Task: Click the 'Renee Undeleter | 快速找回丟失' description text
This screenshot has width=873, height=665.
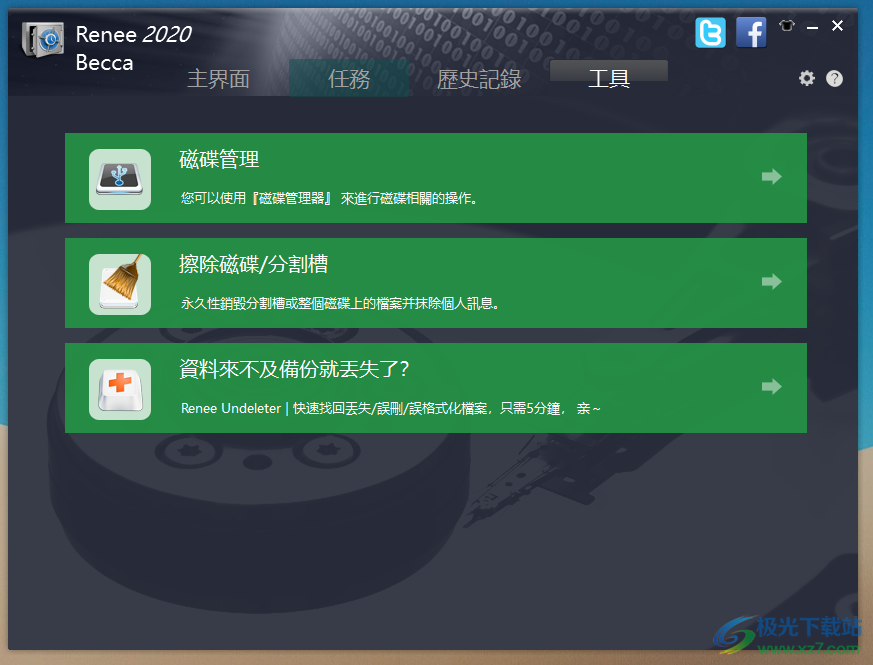Action: [391, 408]
